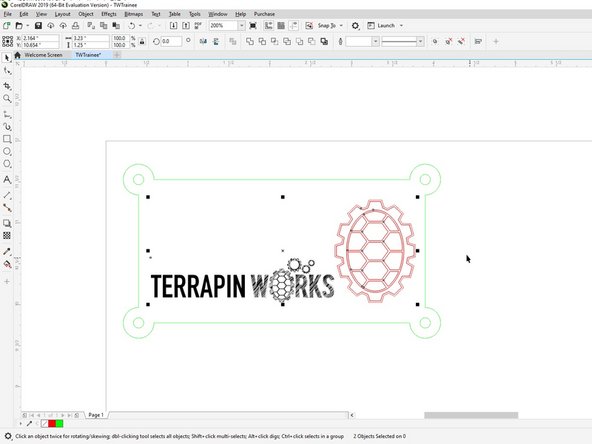Toggle the Show rulers button
The width and height of the screenshot is (592, 444).
point(268,26)
